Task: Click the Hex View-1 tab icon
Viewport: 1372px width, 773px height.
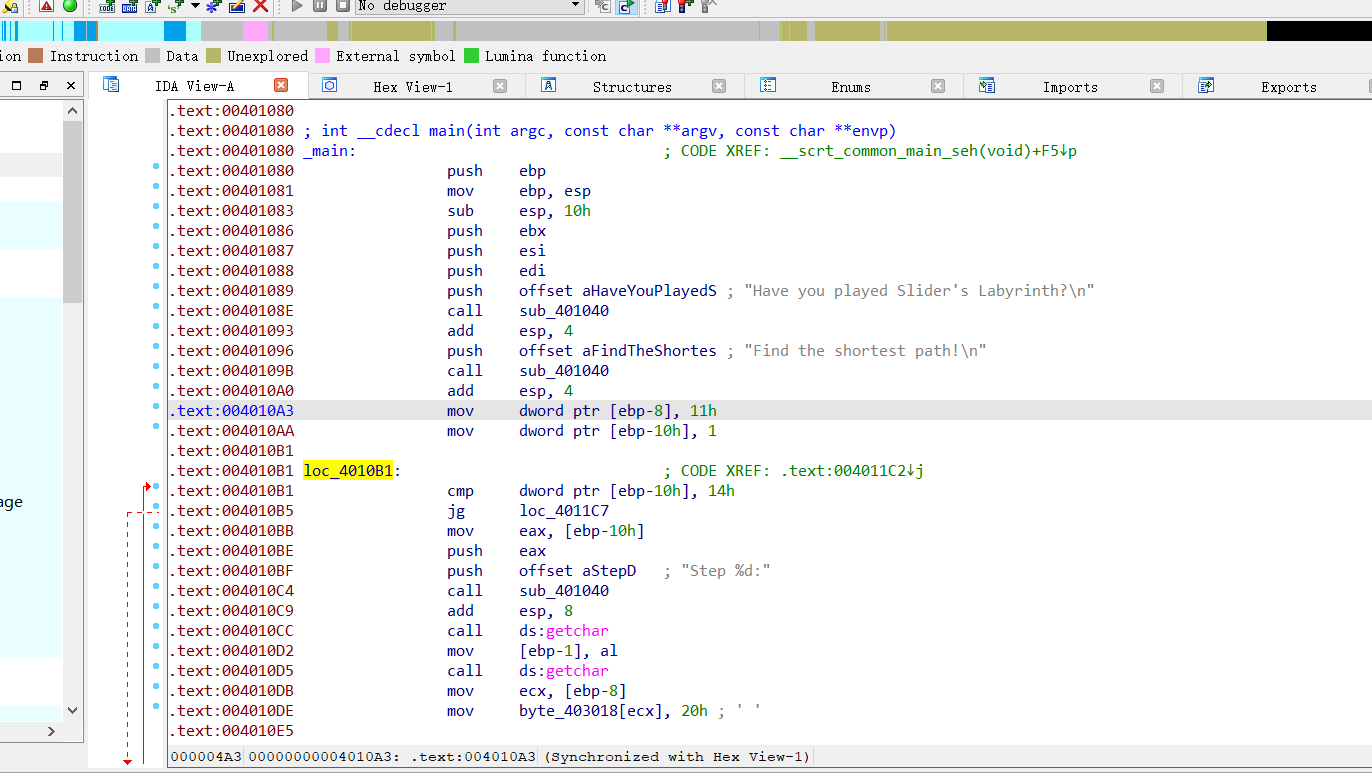Action: pos(329,85)
